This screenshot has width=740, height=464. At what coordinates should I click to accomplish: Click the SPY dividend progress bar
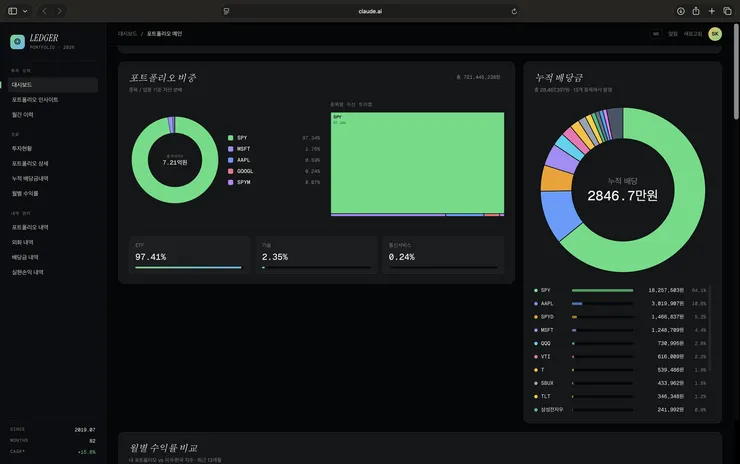pyautogui.click(x=603, y=290)
